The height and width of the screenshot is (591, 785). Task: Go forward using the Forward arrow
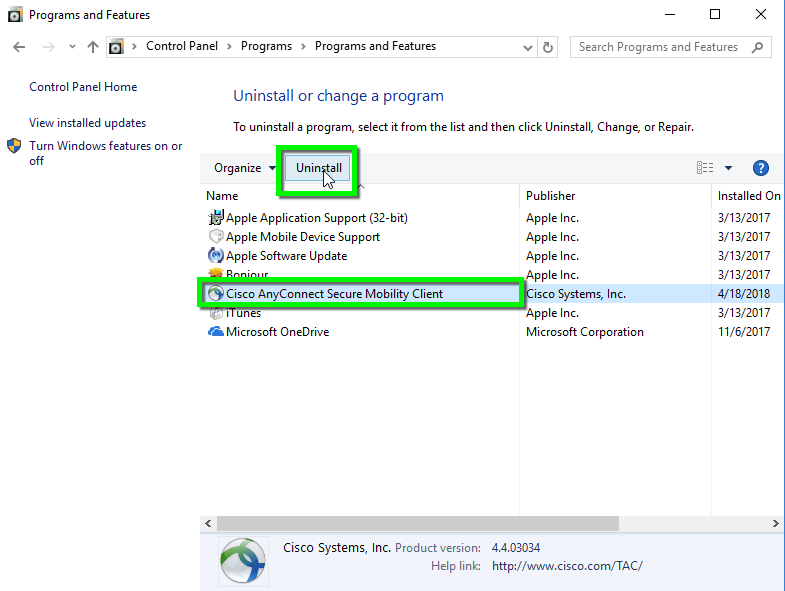pyautogui.click(x=49, y=47)
